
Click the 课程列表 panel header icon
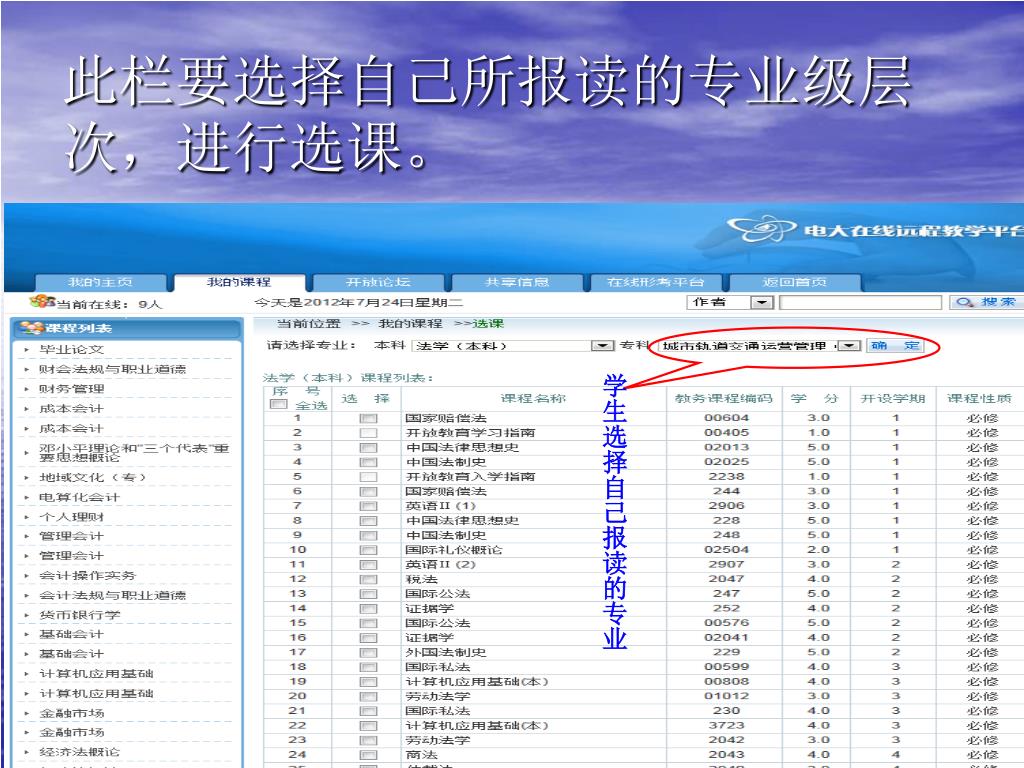31,327
